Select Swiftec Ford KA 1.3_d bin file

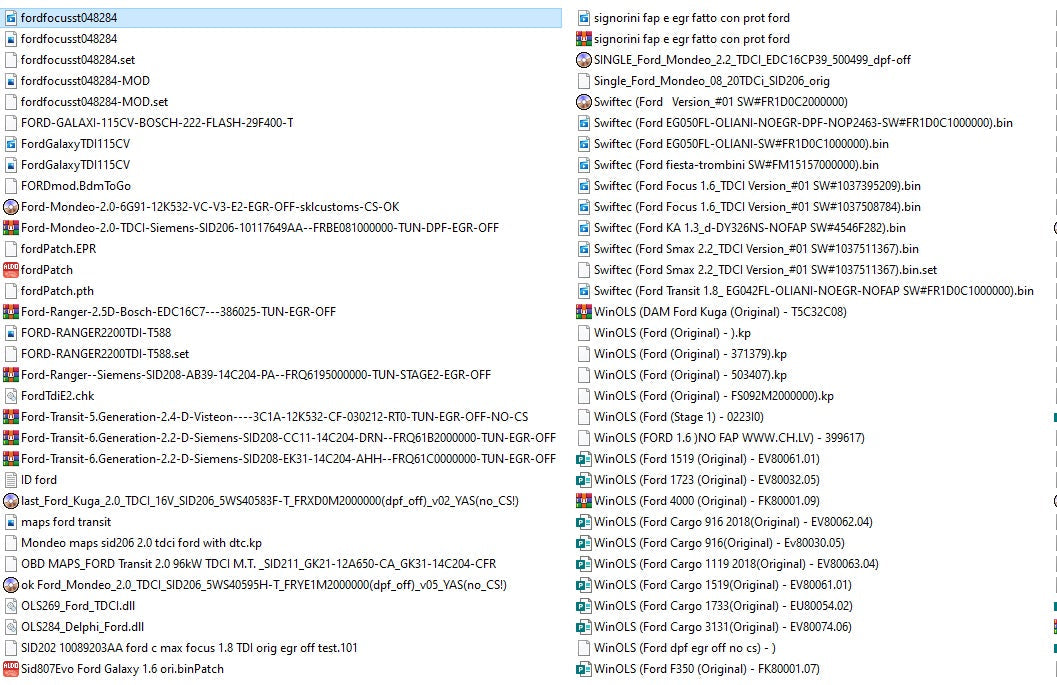pyautogui.click(x=749, y=228)
